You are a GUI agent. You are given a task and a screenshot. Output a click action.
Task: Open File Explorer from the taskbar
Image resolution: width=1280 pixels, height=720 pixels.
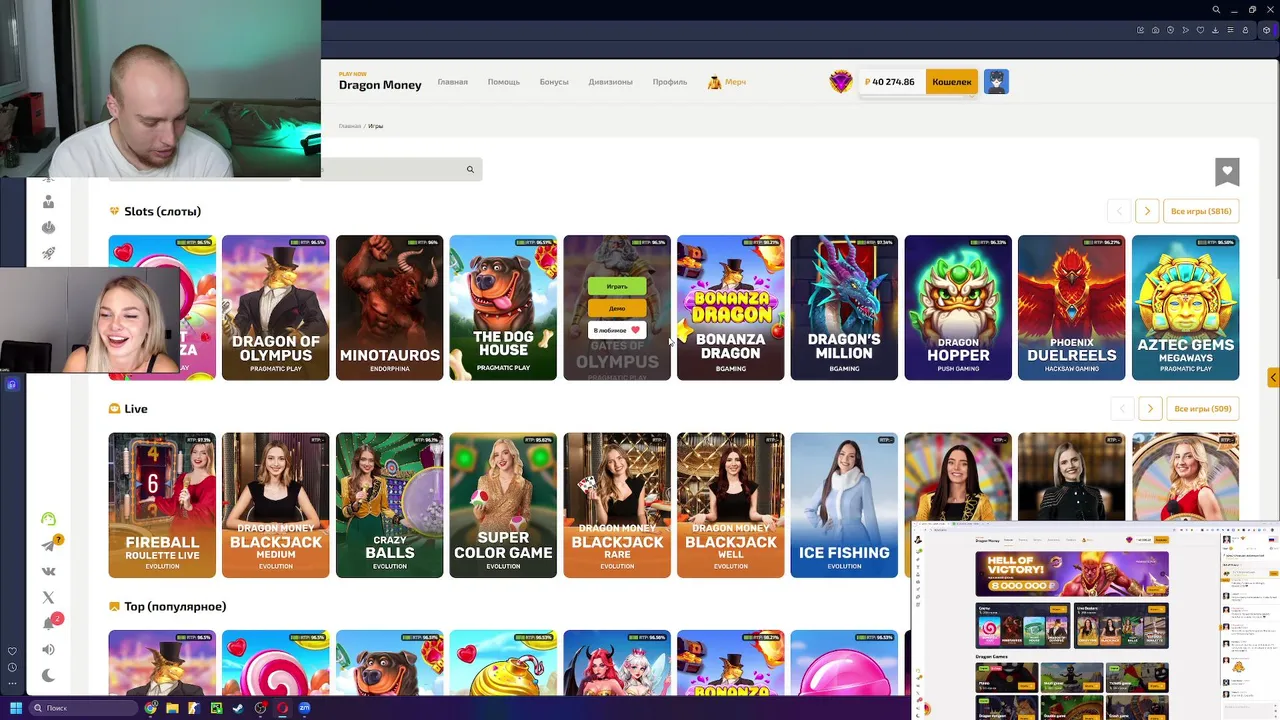click(173, 708)
